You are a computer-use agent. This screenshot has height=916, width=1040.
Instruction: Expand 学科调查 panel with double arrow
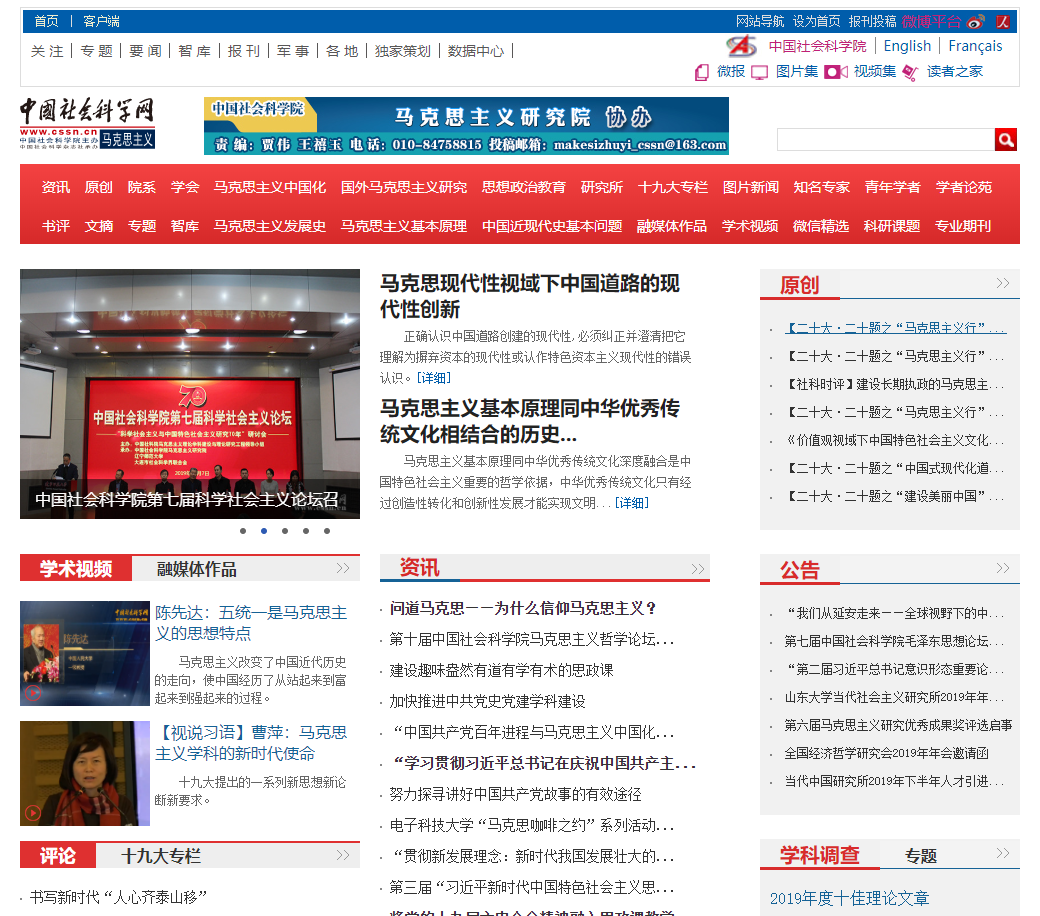1003,853
